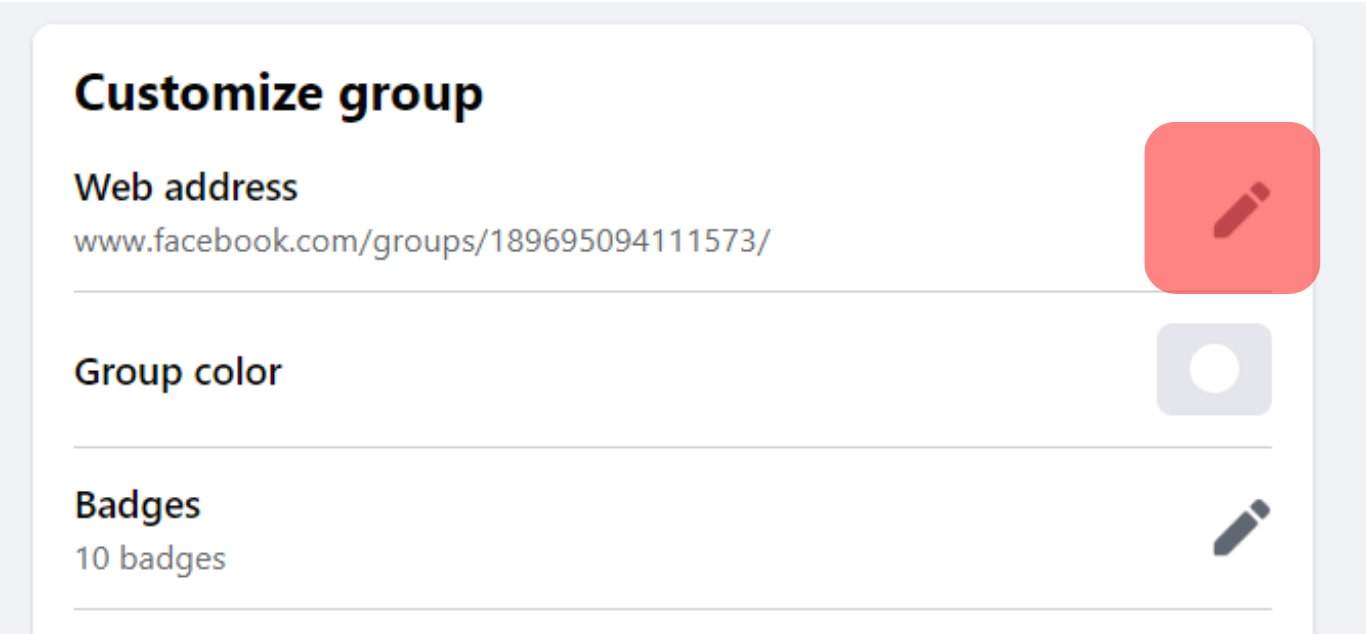1366x634 pixels.
Task: Click the Badges label
Action: [x=138, y=505]
